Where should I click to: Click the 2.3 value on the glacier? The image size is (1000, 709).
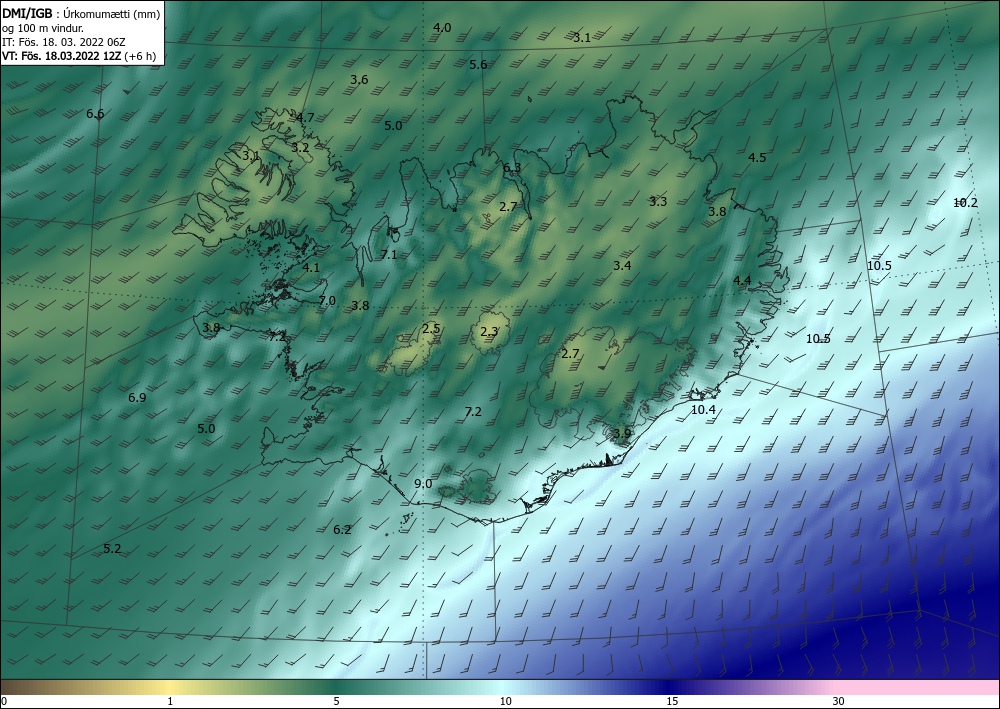[x=489, y=332]
